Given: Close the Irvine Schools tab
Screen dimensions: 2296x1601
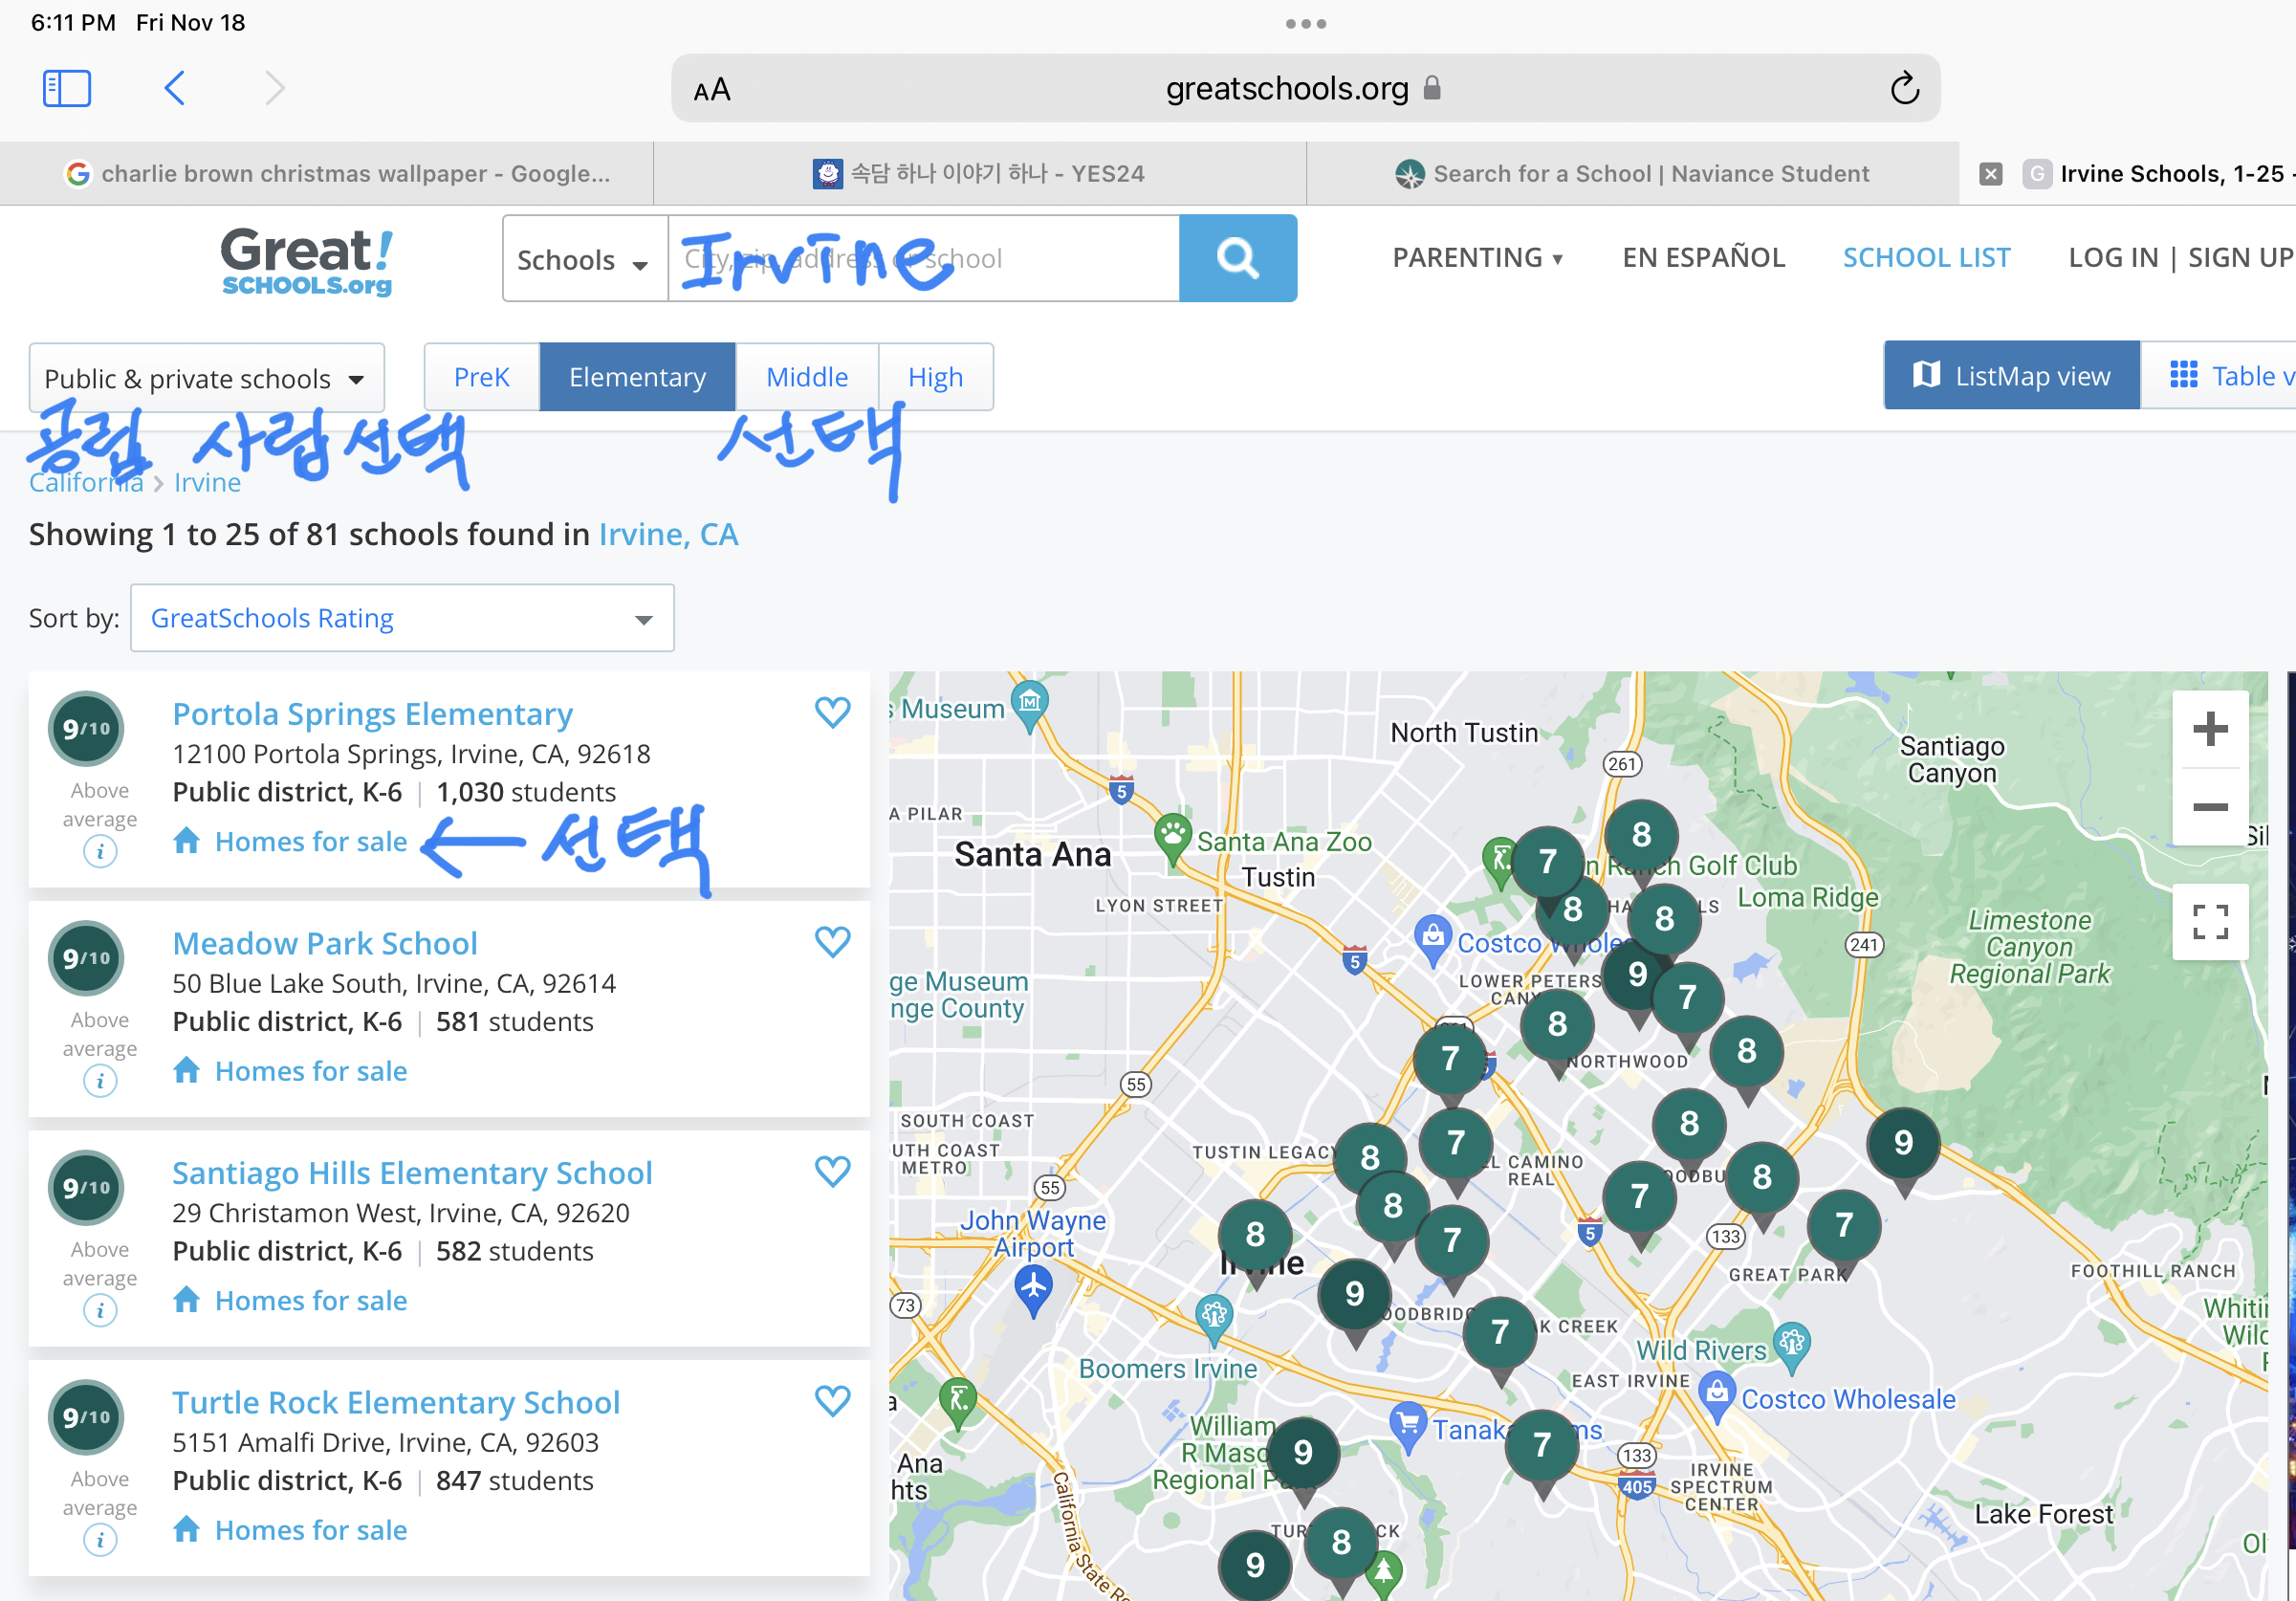Looking at the screenshot, I should click(x=1990, y=174).
